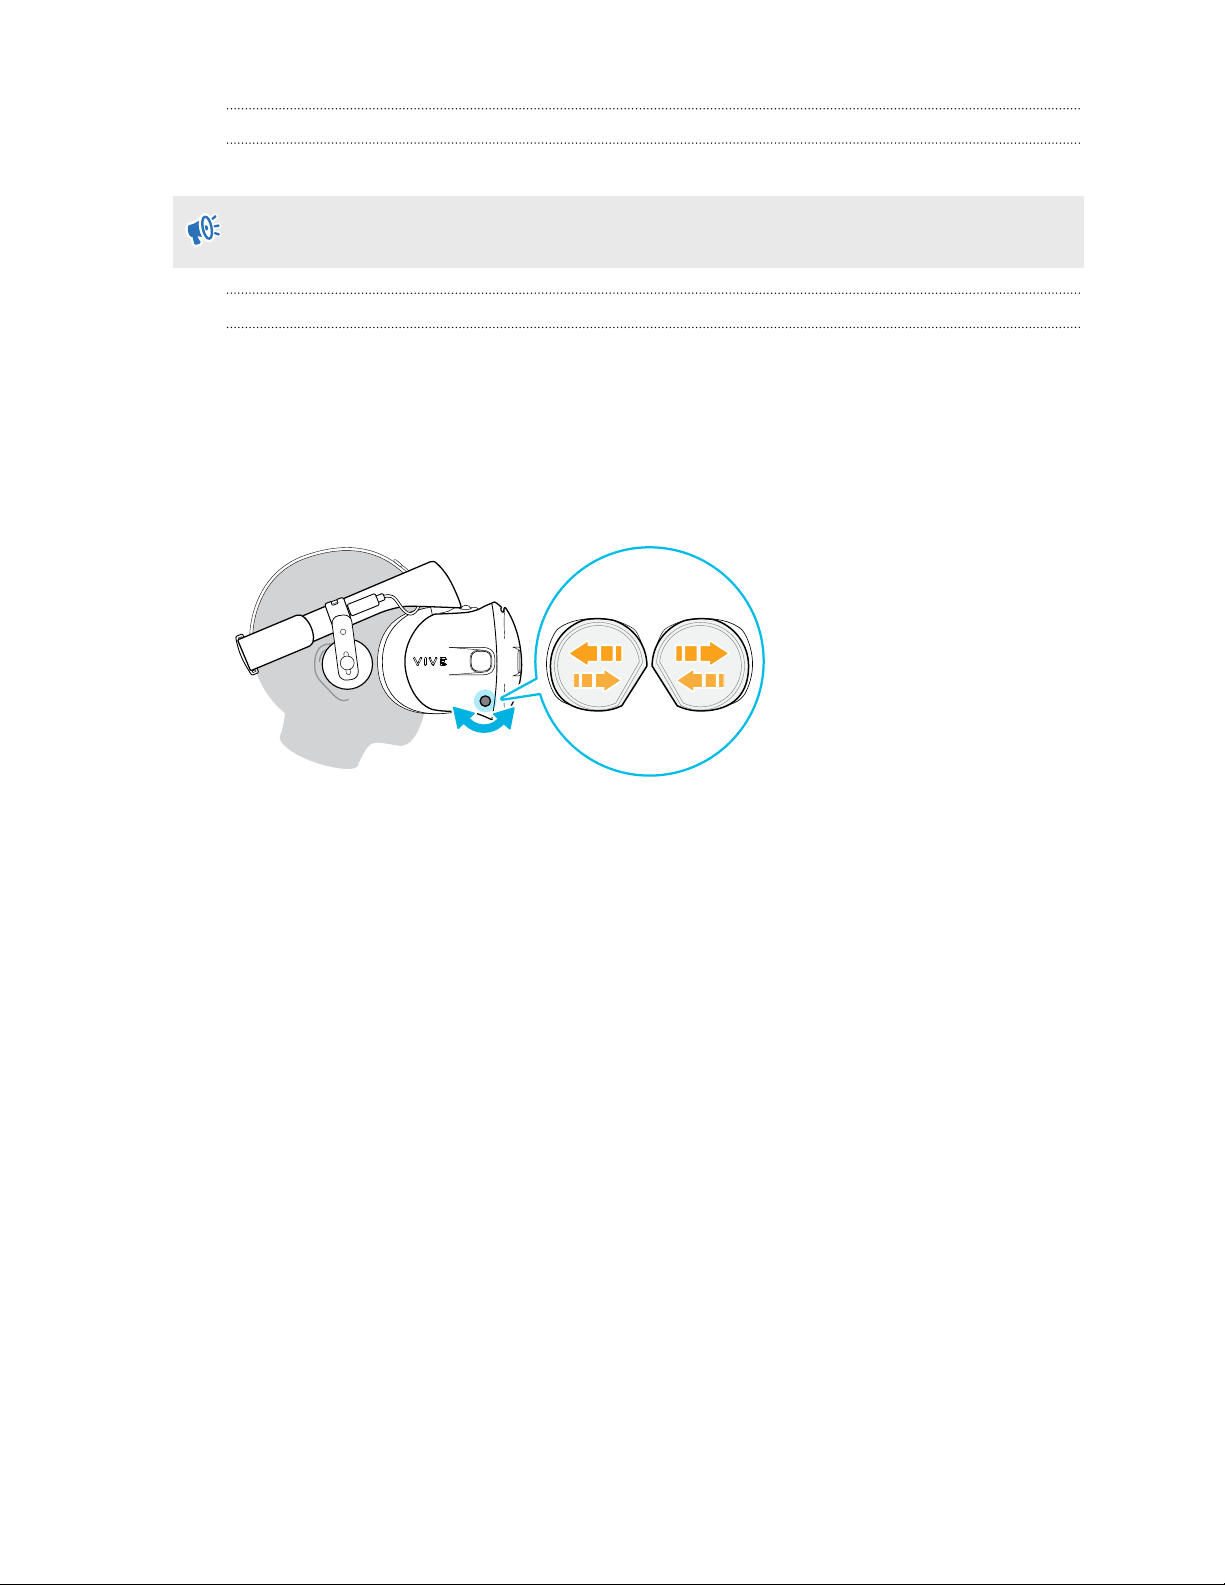Click the lower left-pointing arrow in right lens
The width and height of the screenshot is (1225, 1585).
[701, 681]
